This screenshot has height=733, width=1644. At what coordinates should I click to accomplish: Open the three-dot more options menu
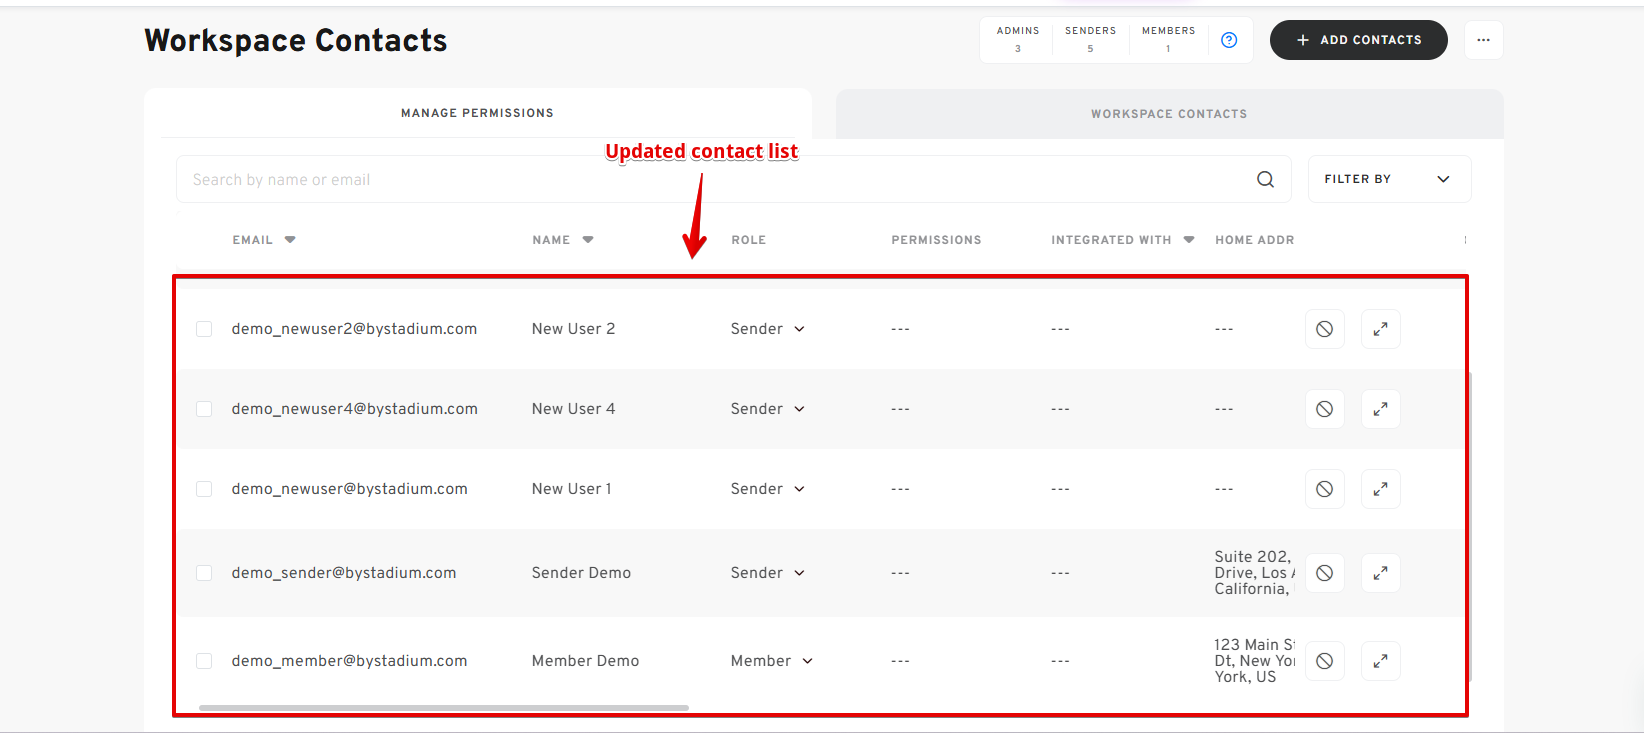point(1483,40)
